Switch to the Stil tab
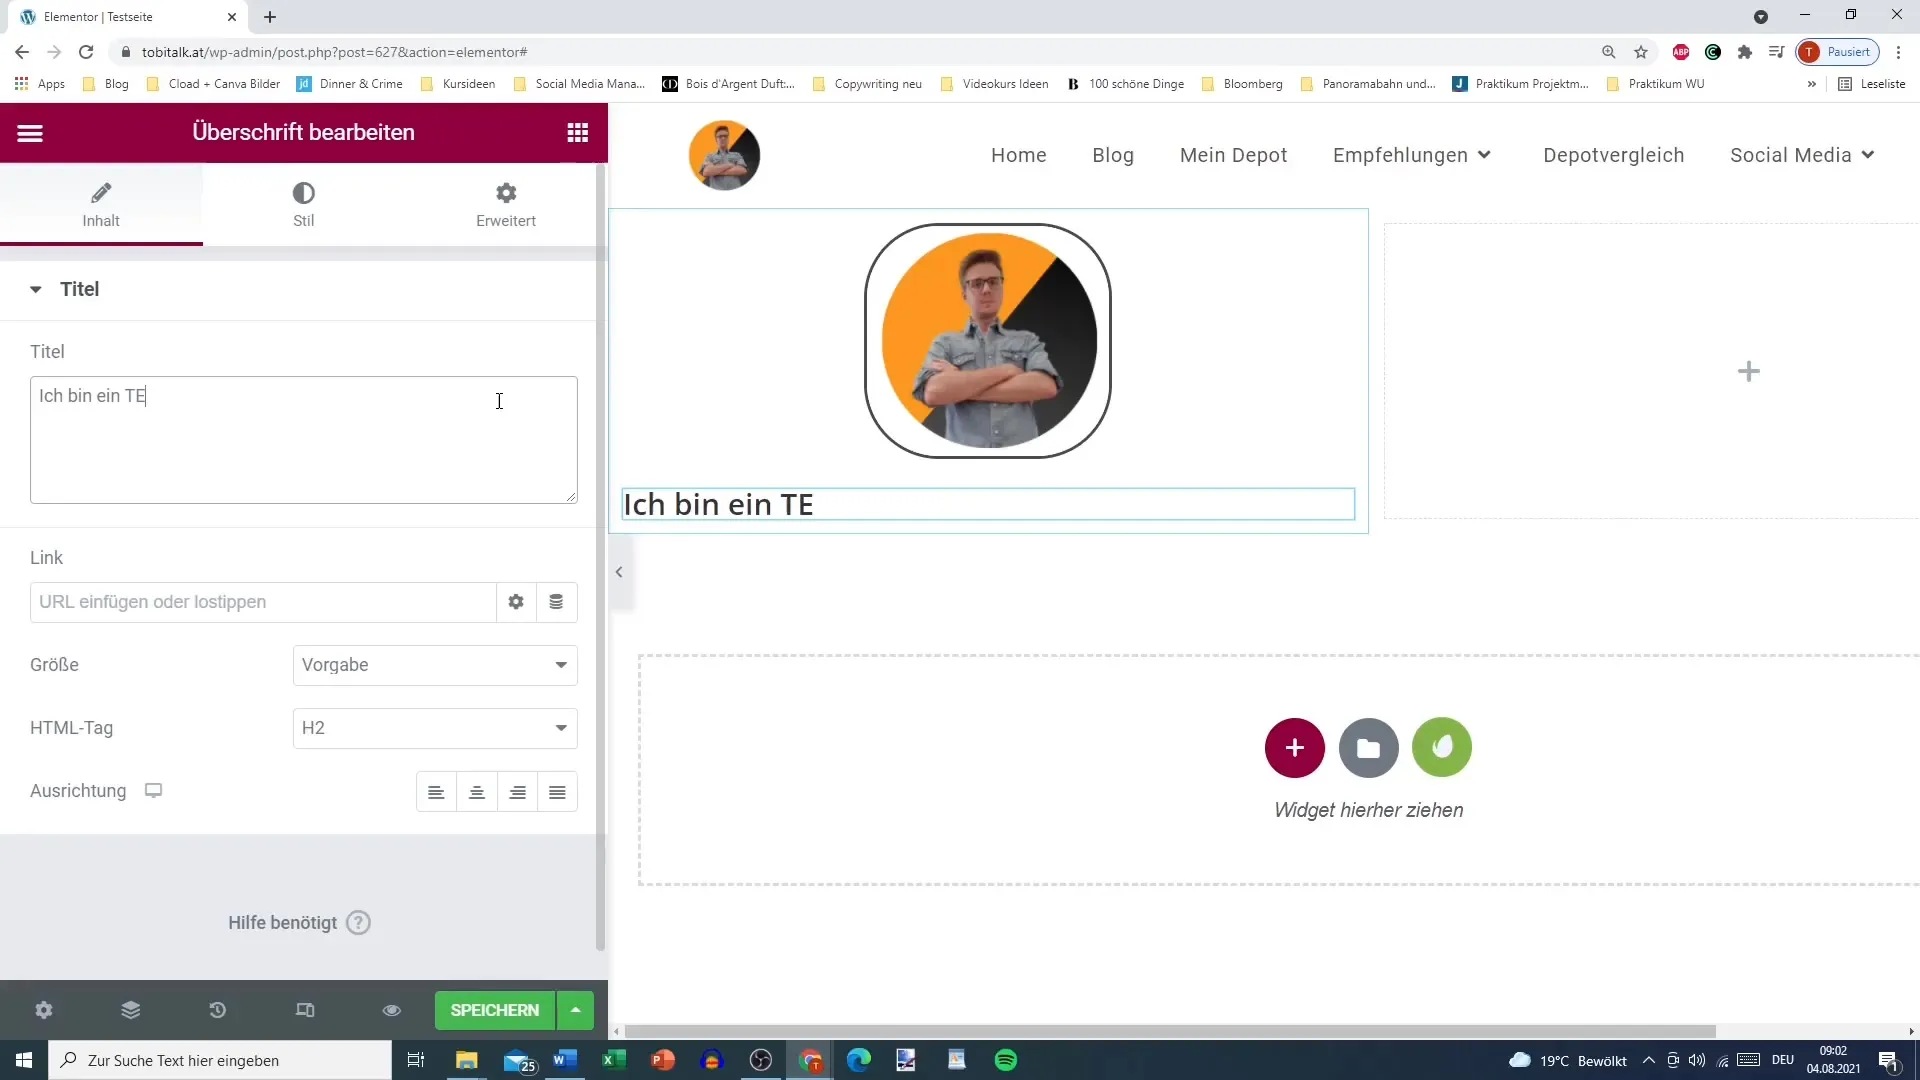The height and width of the screenshot is (1080, 1920). (x=303, y=205)
